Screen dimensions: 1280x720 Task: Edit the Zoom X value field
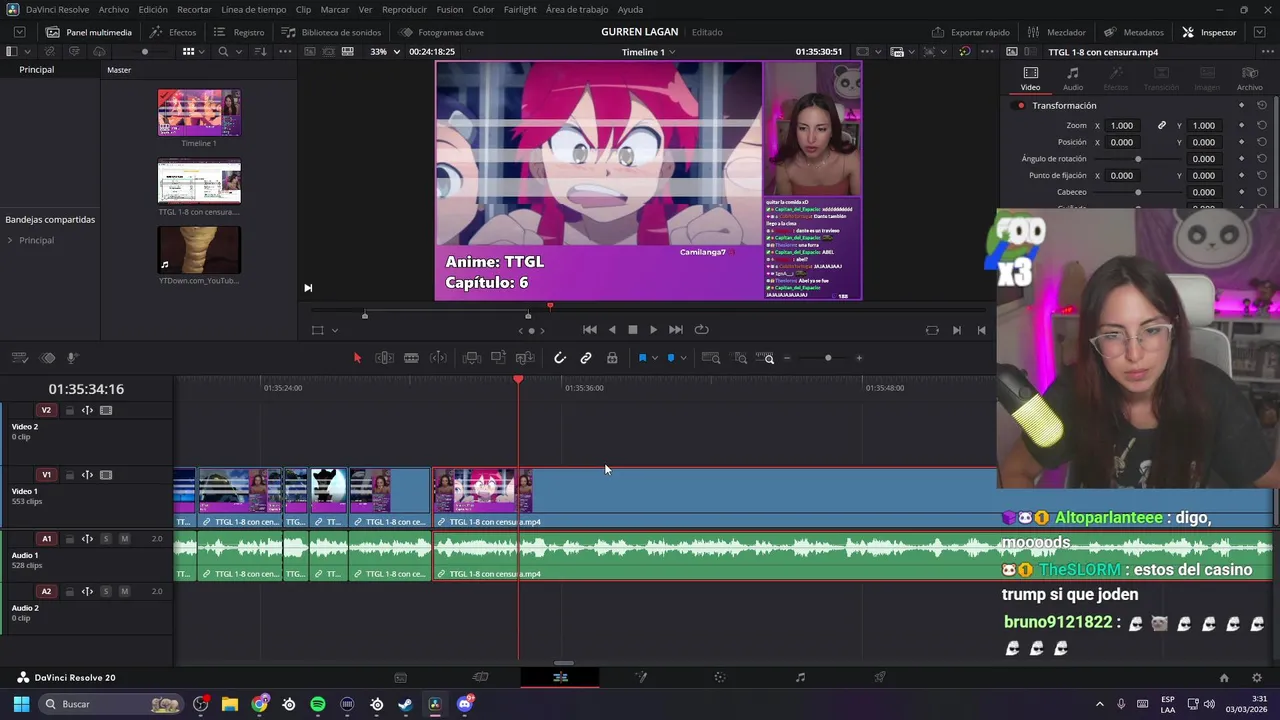pyautogui.click(x=1122, y=125)
